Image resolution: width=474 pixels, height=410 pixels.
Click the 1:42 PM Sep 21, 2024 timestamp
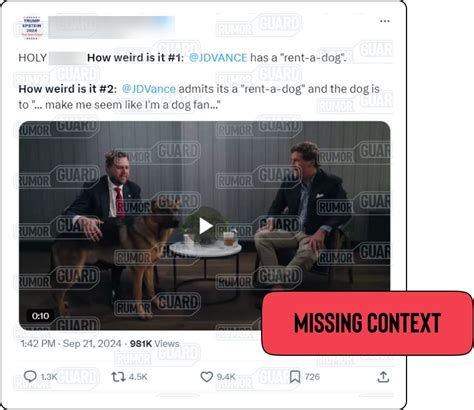[71, 344]
